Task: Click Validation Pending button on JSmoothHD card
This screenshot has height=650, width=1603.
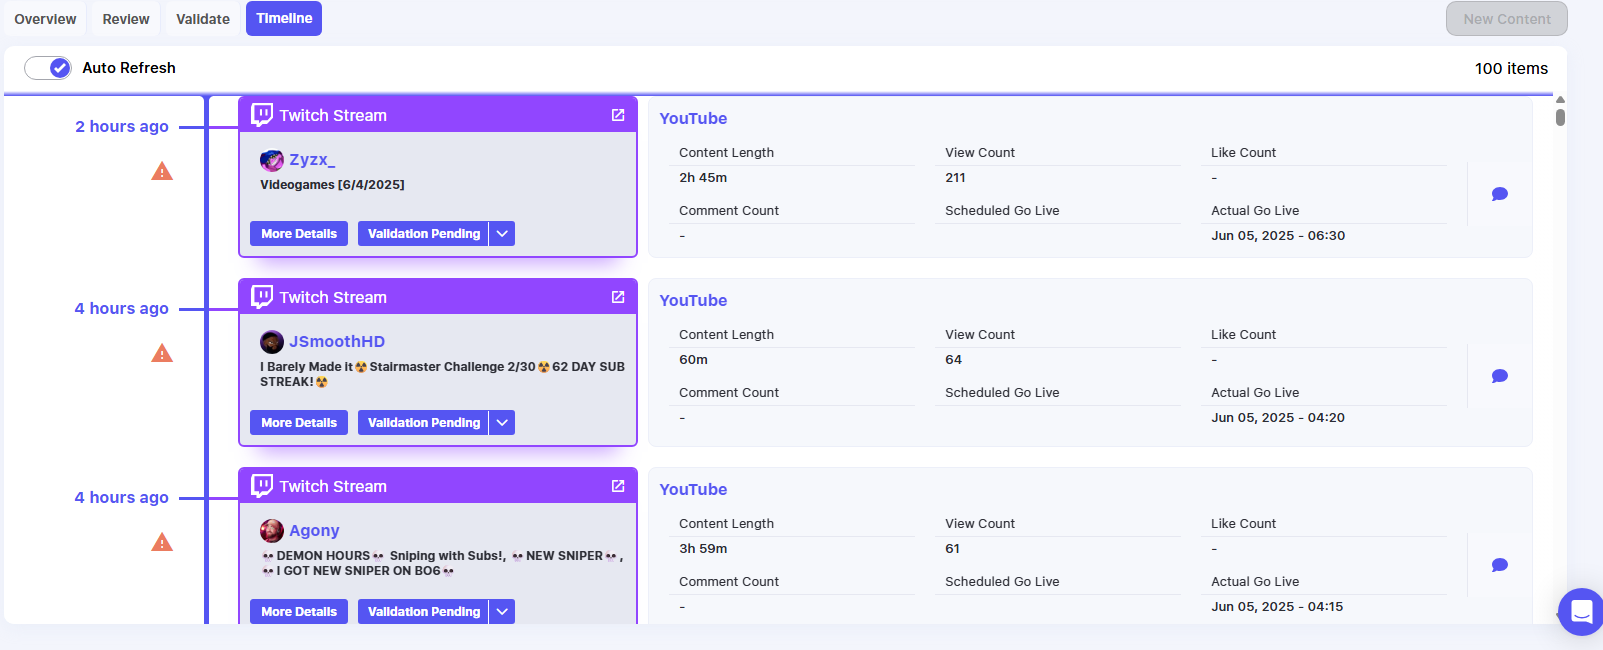Action: [424, 423]
